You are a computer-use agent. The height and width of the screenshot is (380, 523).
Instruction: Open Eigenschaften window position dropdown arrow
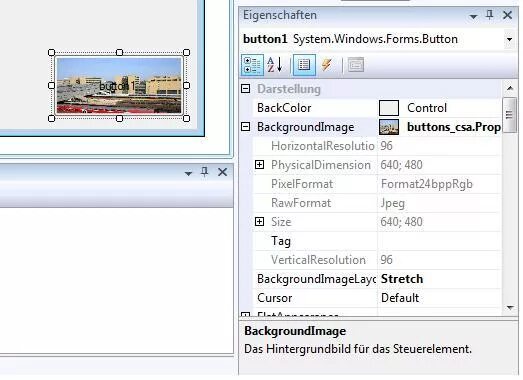tap(473, 16)
